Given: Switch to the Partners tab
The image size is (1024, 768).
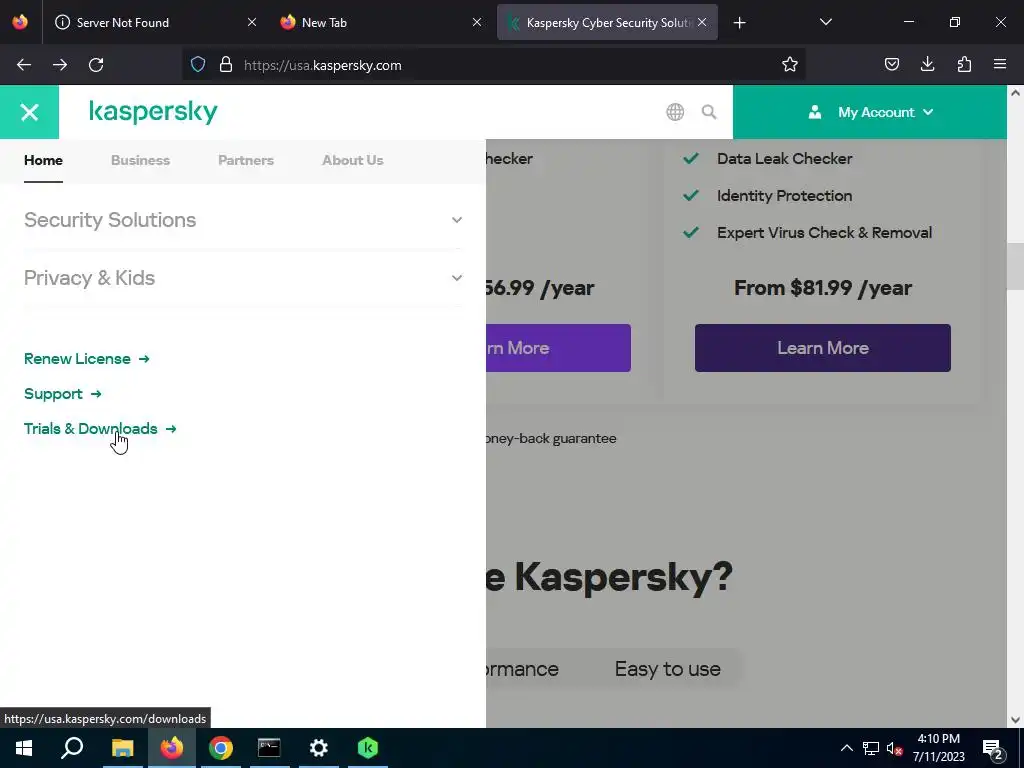Looking at the screenshot, I should click(x=246, y=161).
